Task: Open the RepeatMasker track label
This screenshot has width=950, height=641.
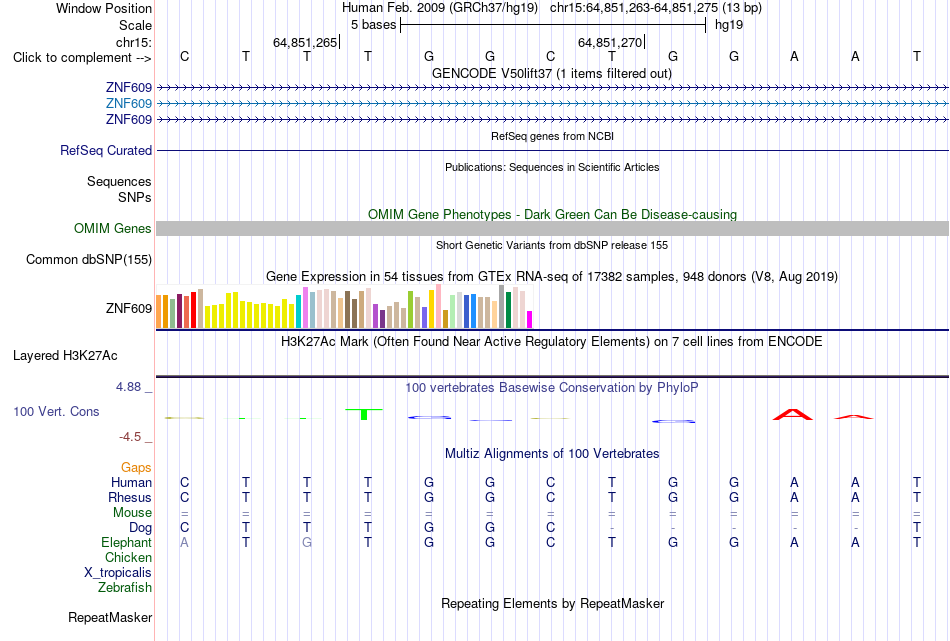Action: [110, 617]
